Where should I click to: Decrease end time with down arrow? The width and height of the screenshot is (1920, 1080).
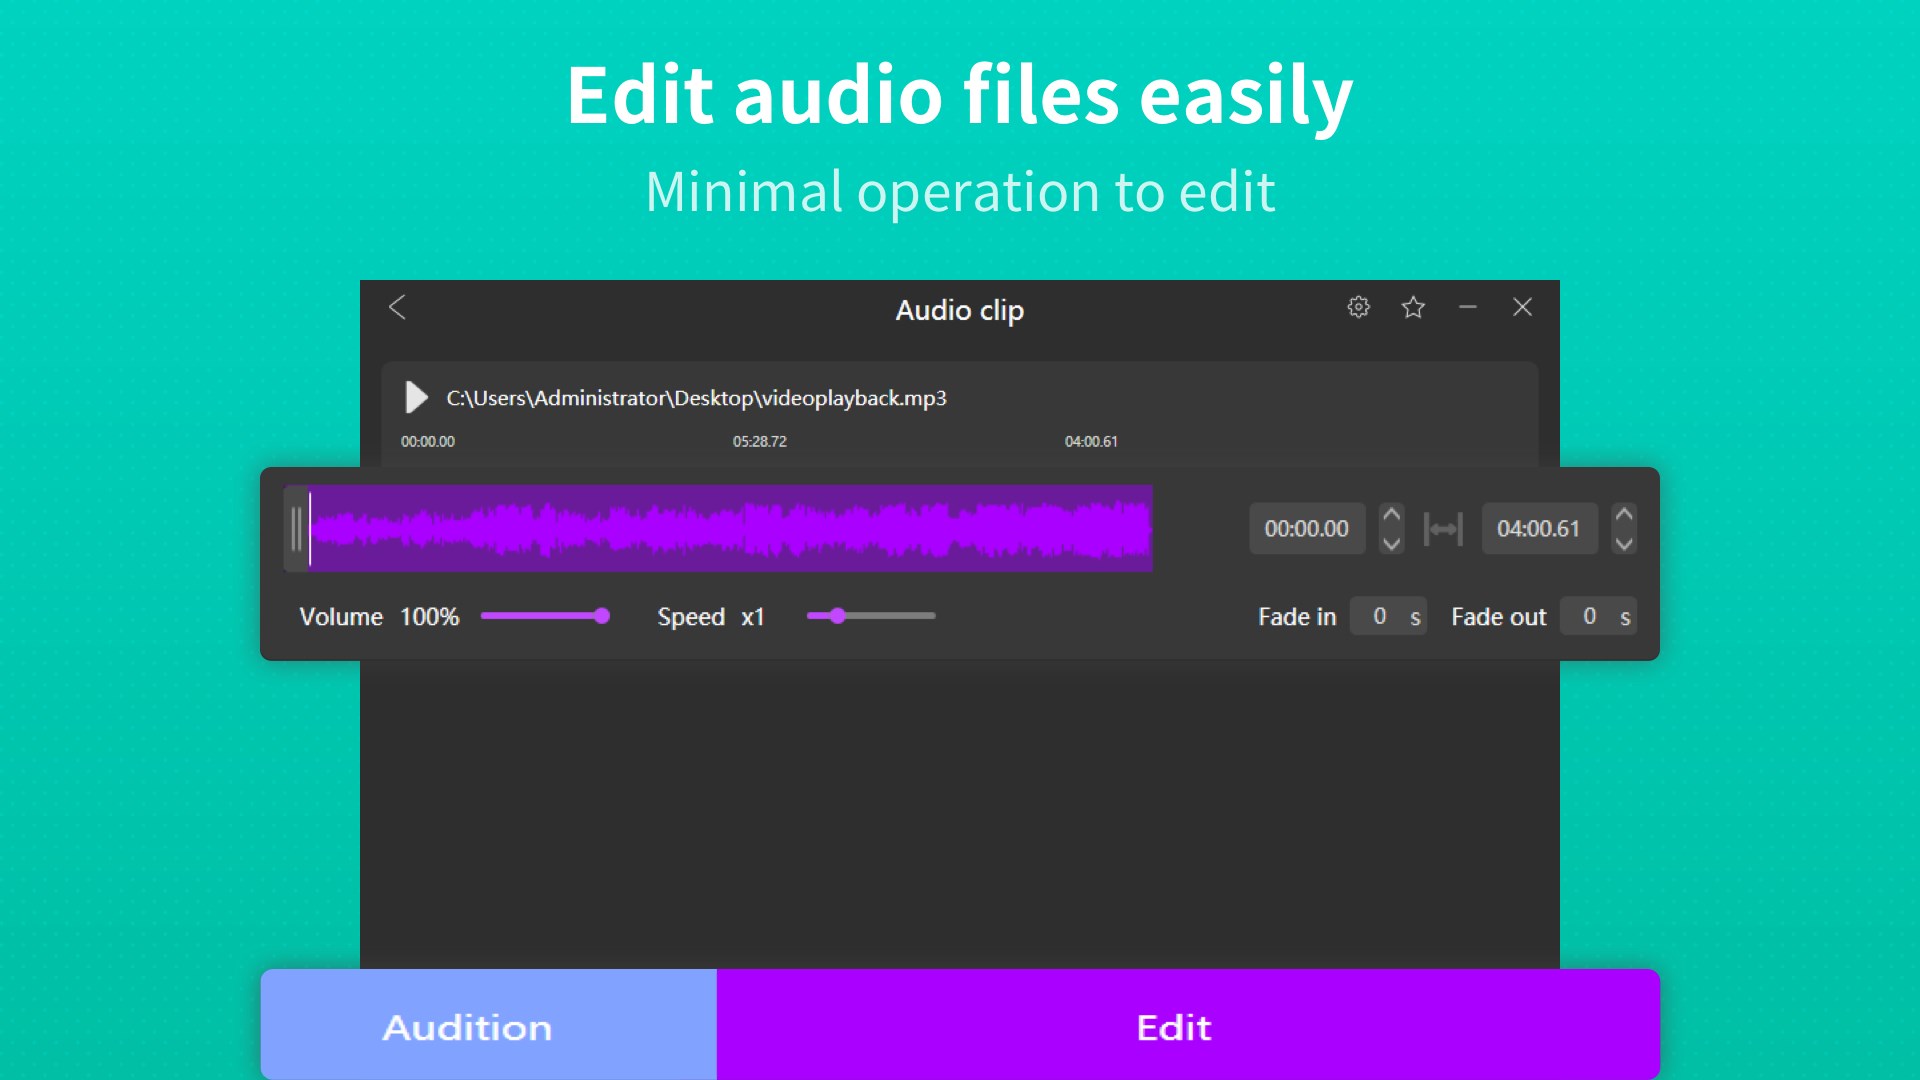tap(1624, 544)
